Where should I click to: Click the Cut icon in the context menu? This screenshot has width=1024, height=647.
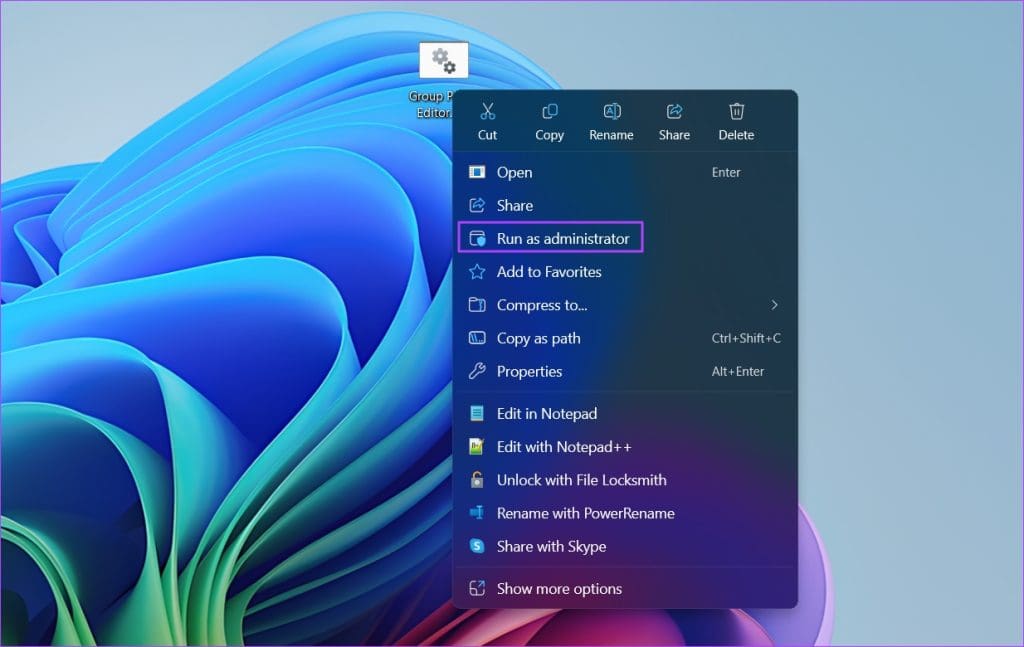tap(487, 111)
